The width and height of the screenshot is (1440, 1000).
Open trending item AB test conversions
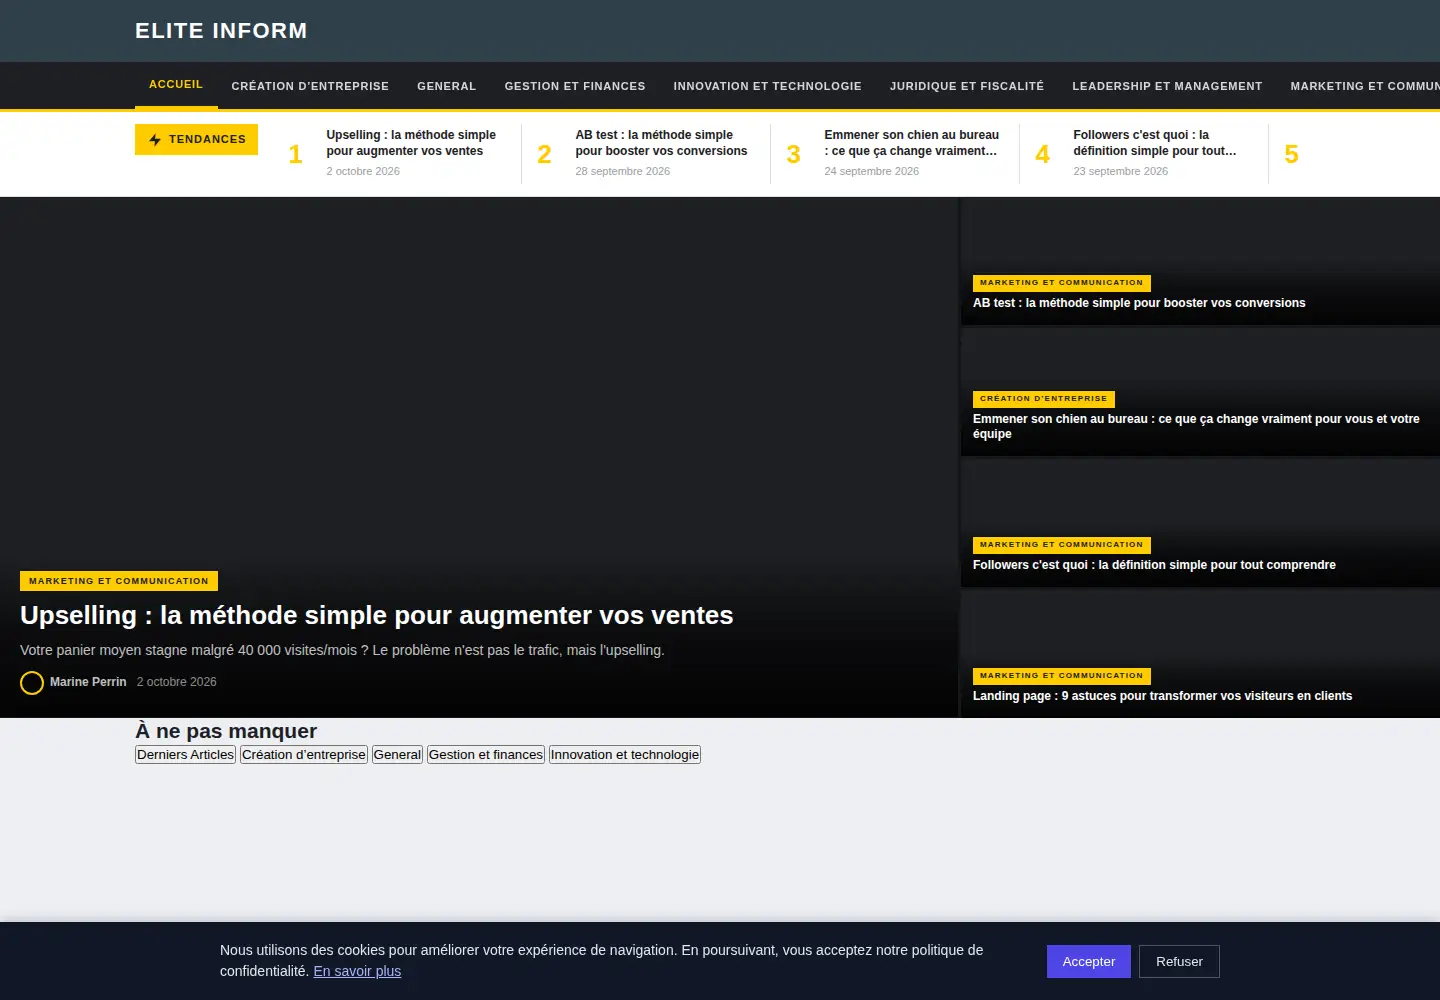(661, 143)
